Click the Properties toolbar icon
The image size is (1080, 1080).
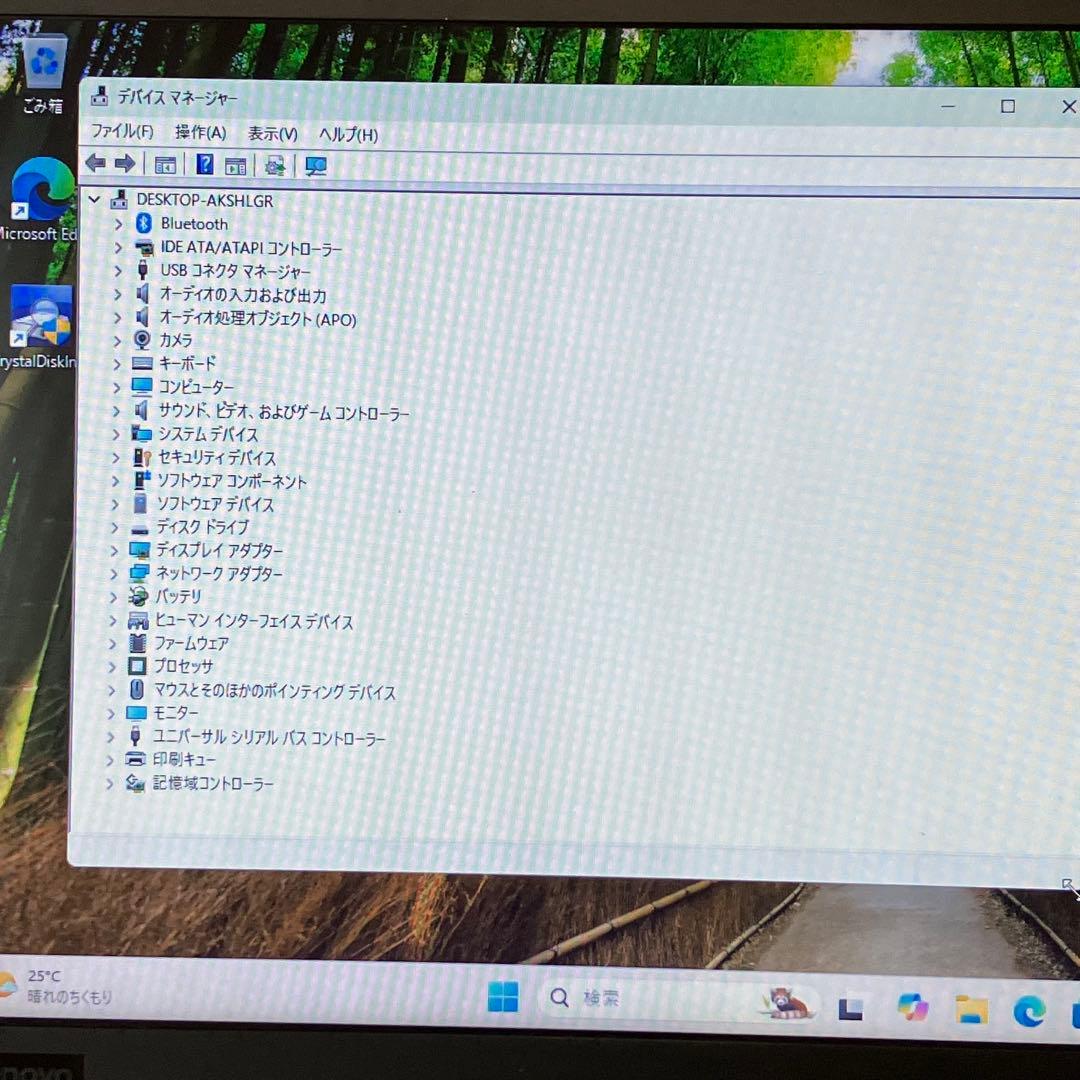(236, 164)
